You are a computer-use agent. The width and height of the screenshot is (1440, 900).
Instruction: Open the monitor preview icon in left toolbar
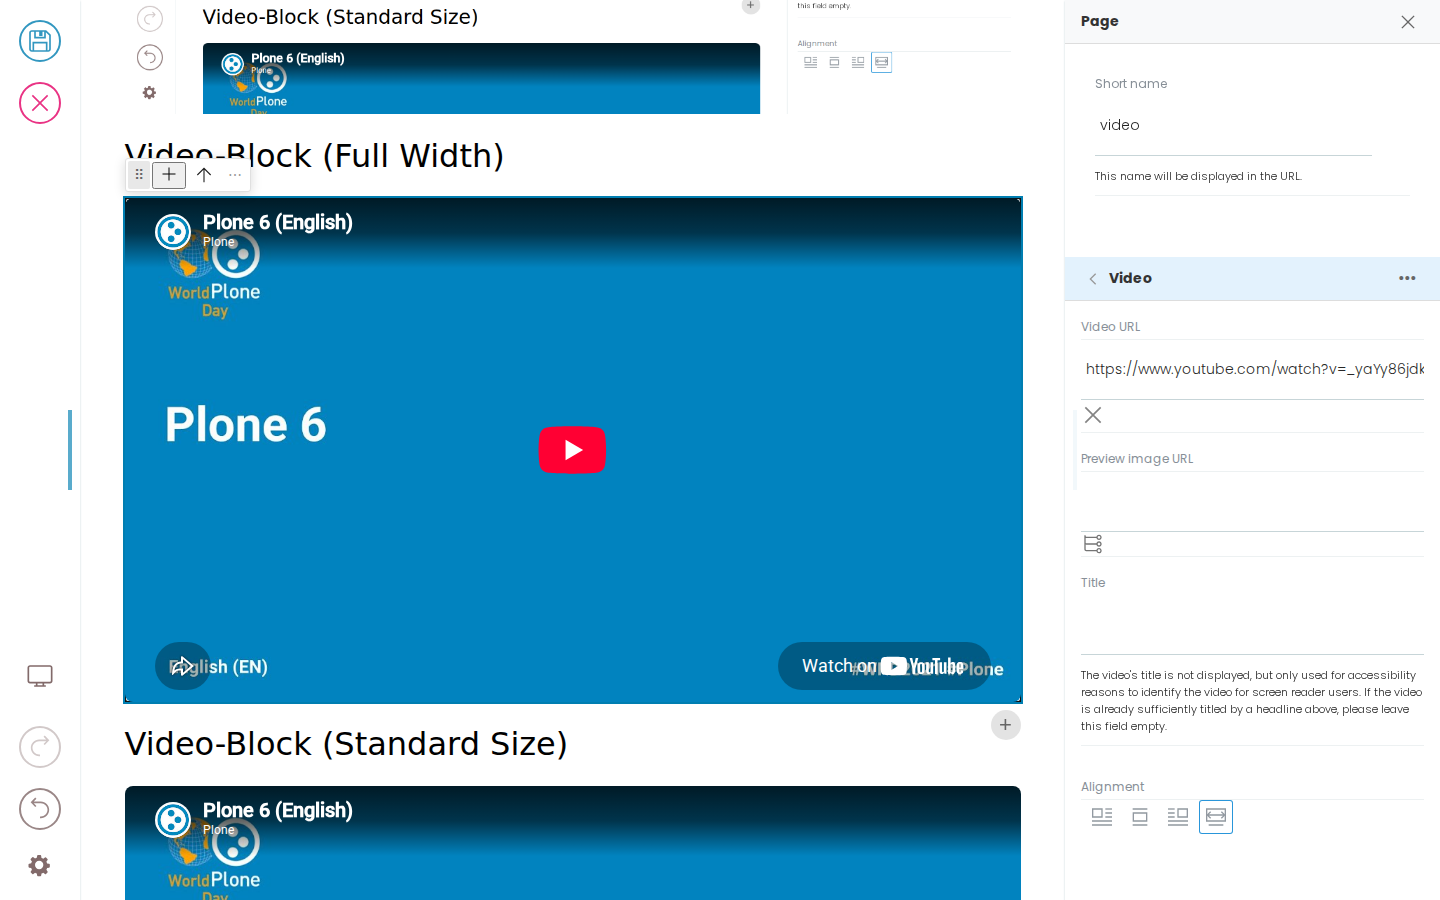click(x=40, y=676)
